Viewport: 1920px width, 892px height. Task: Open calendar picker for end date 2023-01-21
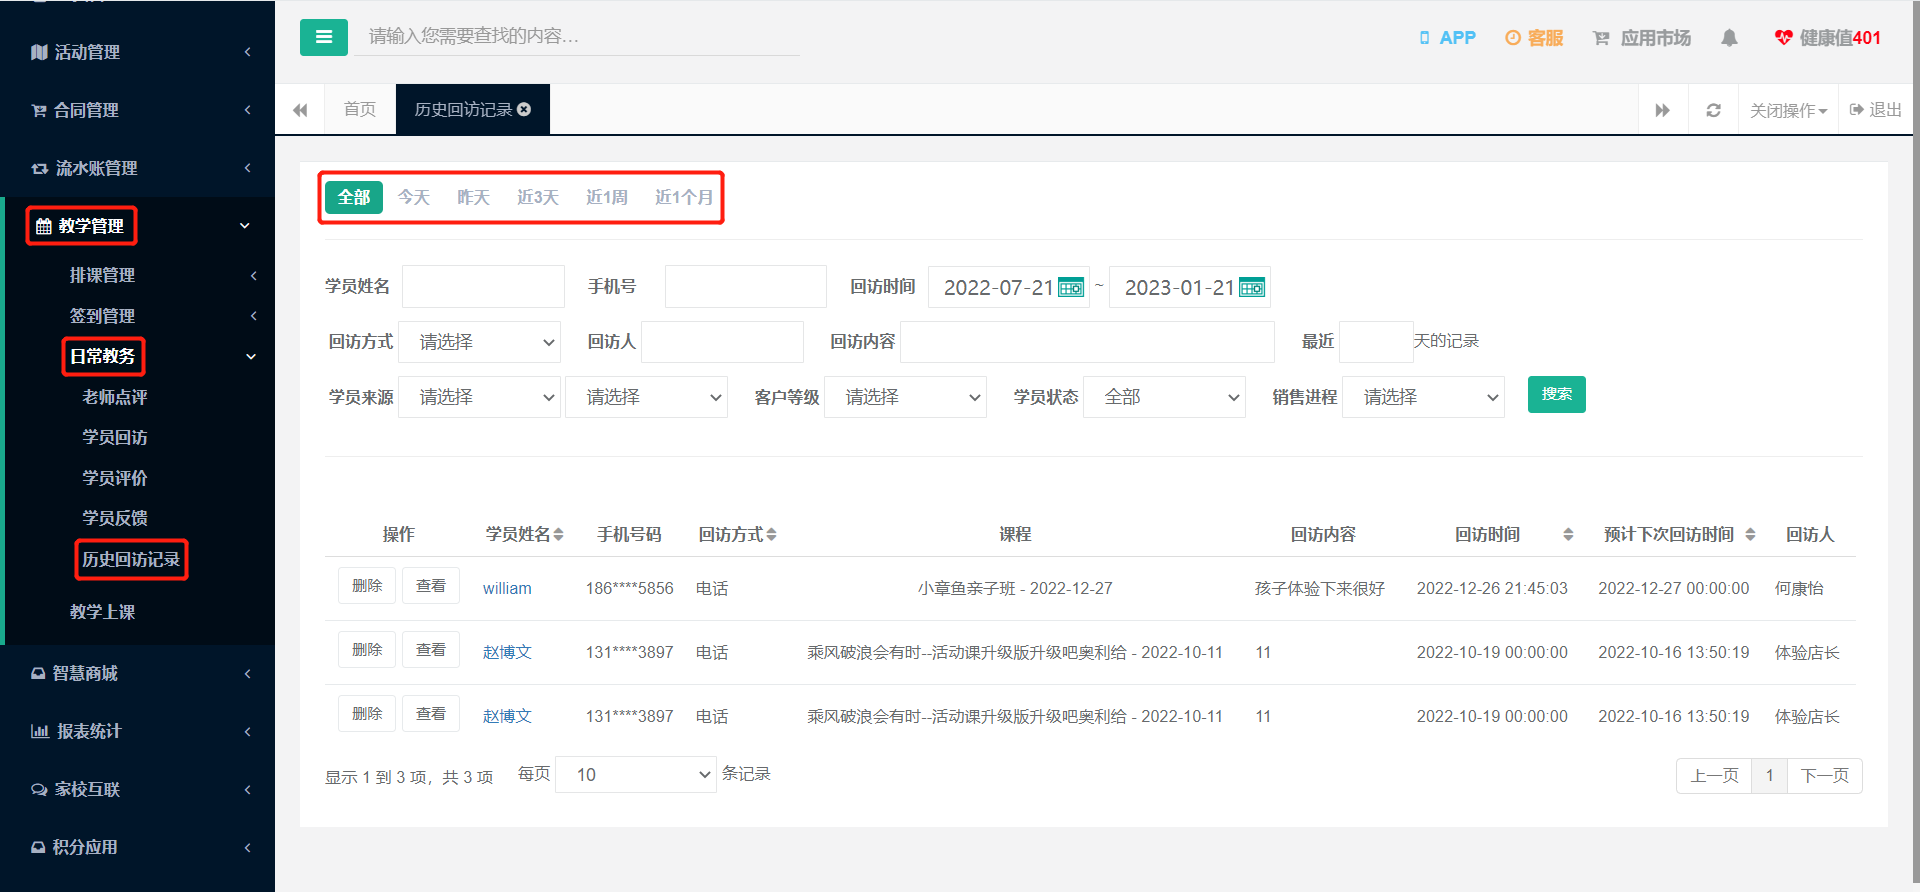point(1252,288)
